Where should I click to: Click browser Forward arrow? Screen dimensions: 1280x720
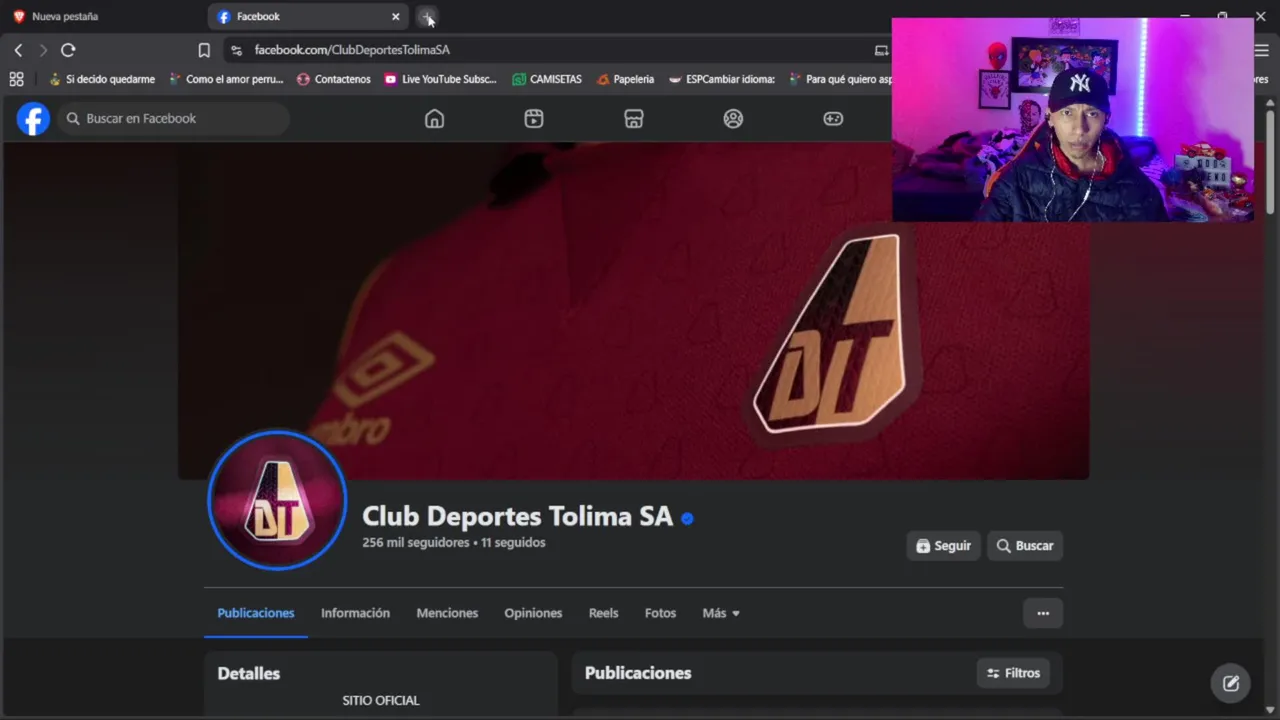click(43, 50)
